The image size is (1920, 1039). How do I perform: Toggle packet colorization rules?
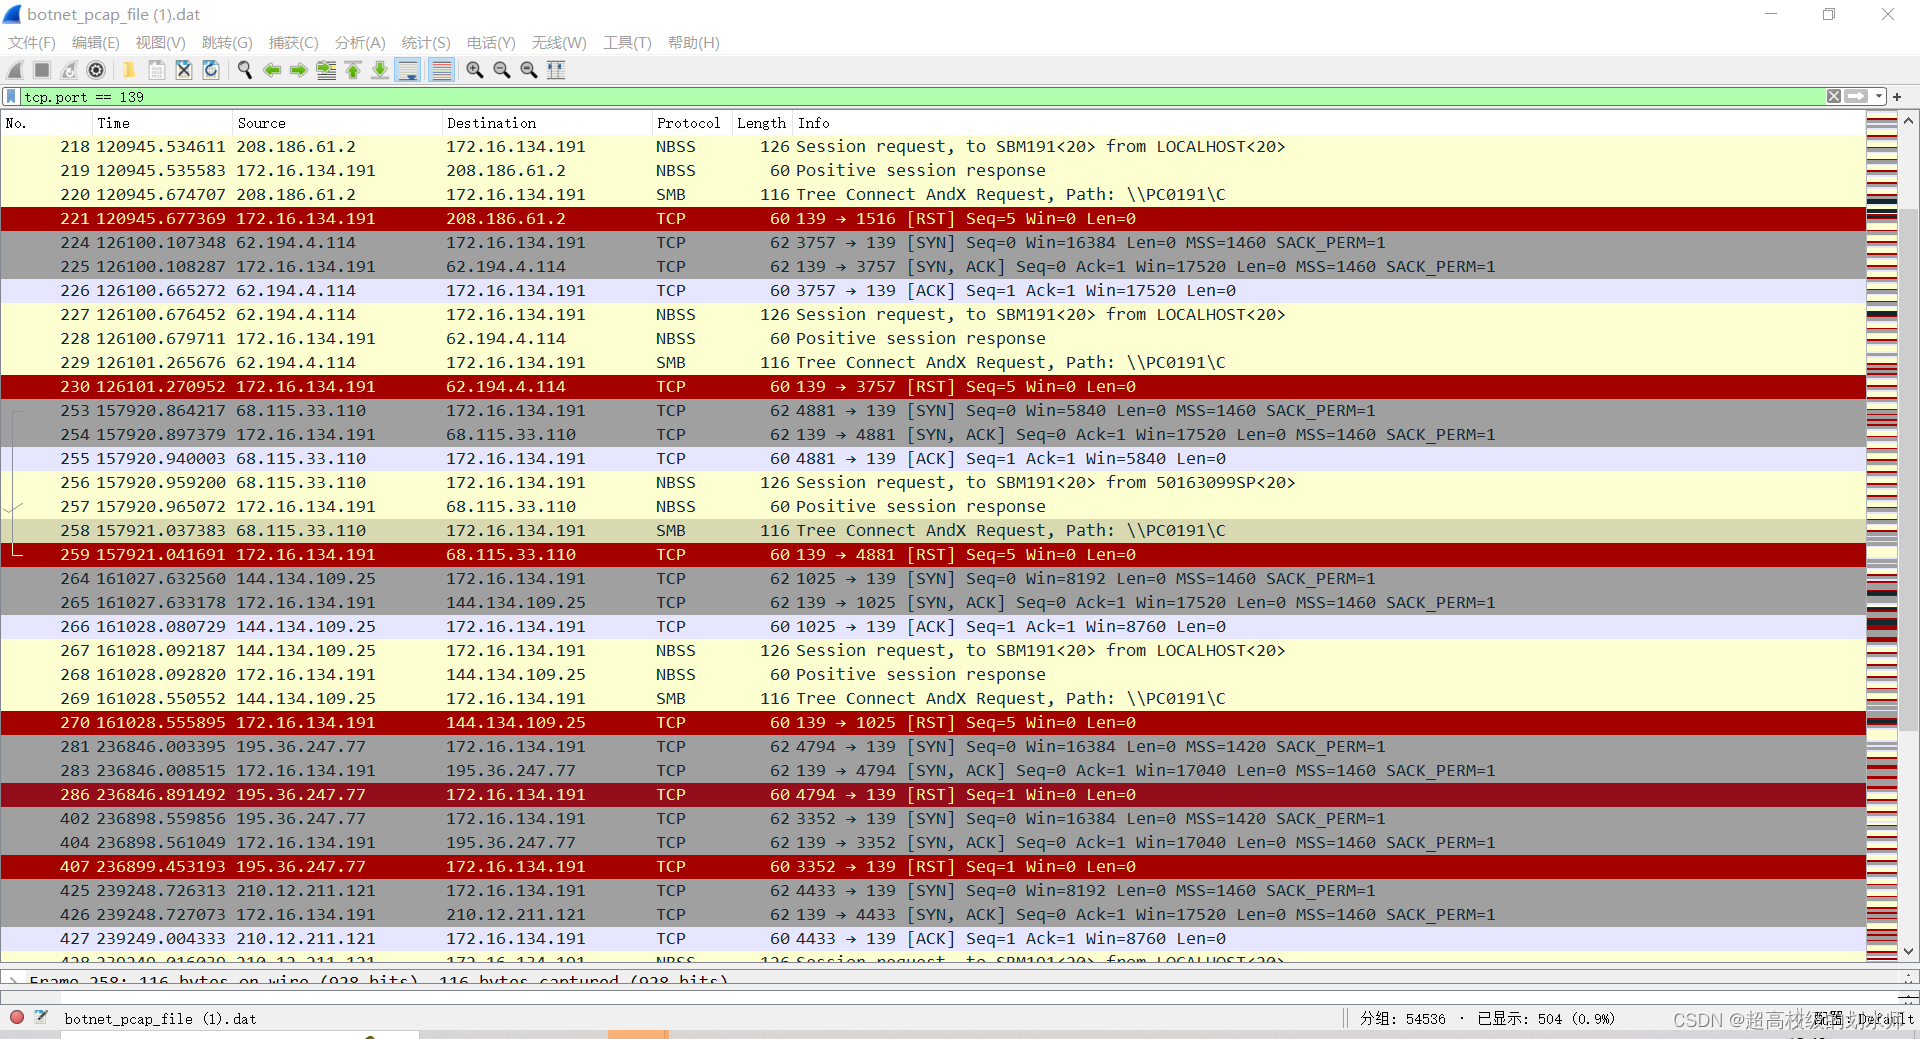(x=441, y=70)
